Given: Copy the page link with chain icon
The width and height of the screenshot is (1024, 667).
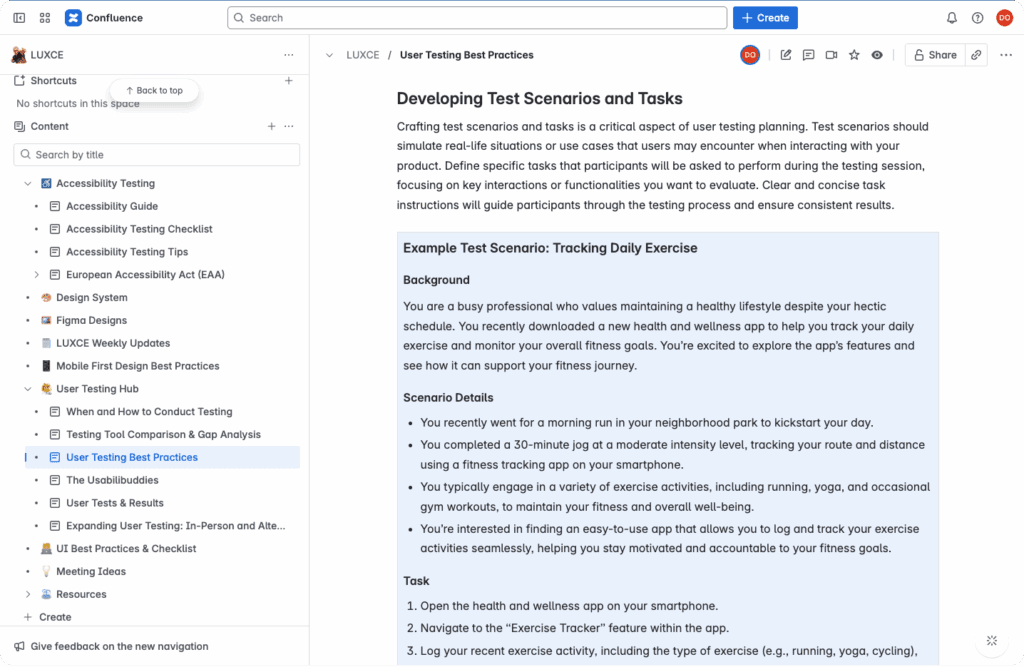Looking at the screenshot, I should 976,55.
